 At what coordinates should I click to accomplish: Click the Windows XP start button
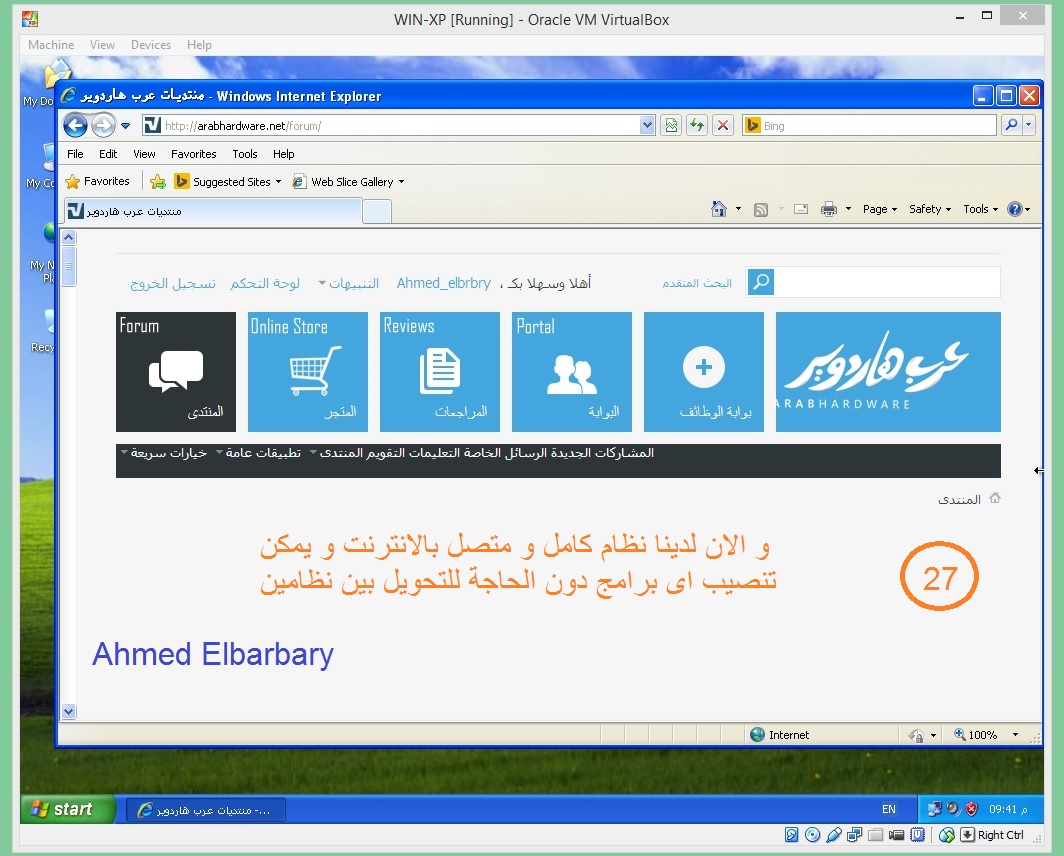tap(62, 809)
